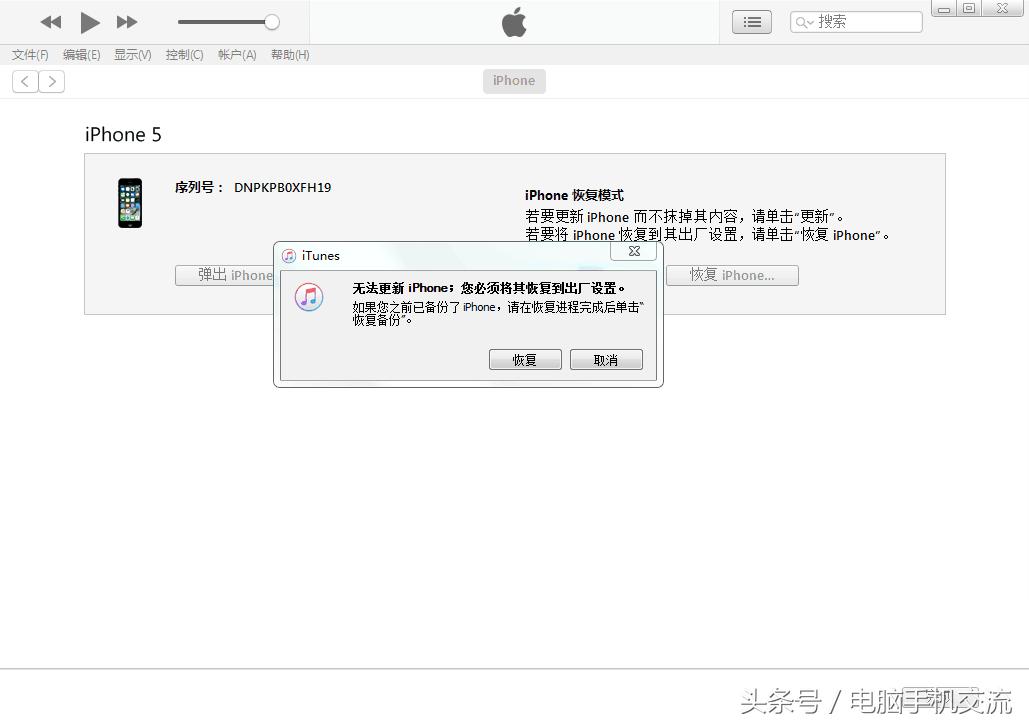Image resolution: width=1029 pixels, height=725 pixels.
Task: Click the forward navigation arrow
Action: click(51, 81)
